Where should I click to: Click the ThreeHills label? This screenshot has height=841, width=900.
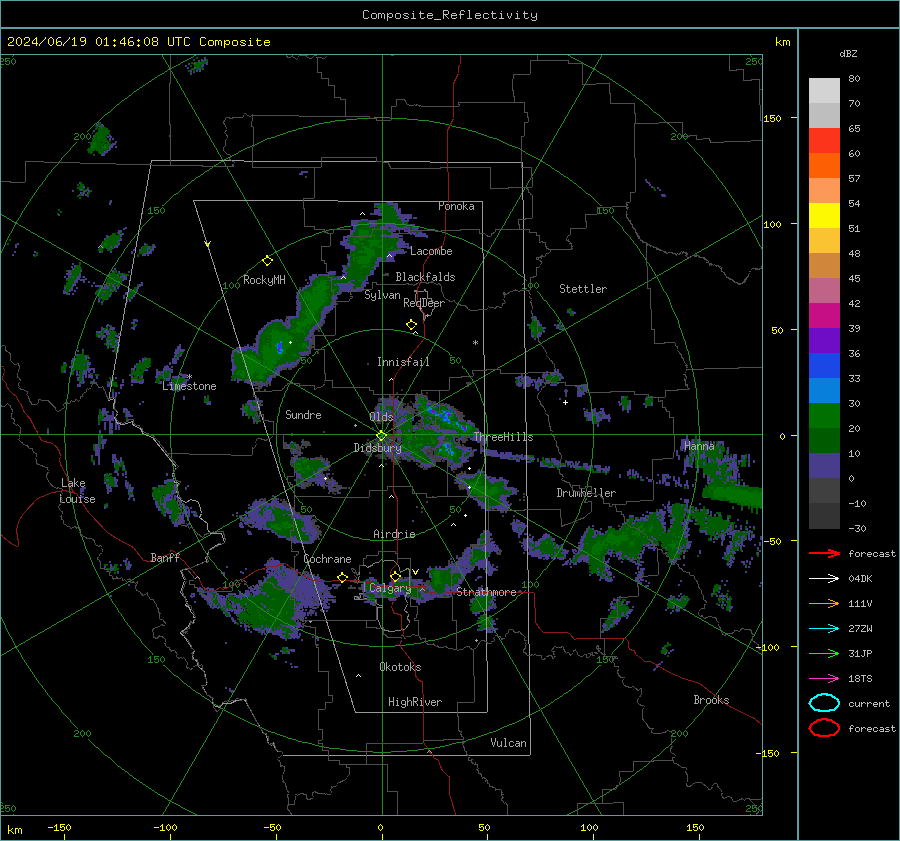click(503, 437)
